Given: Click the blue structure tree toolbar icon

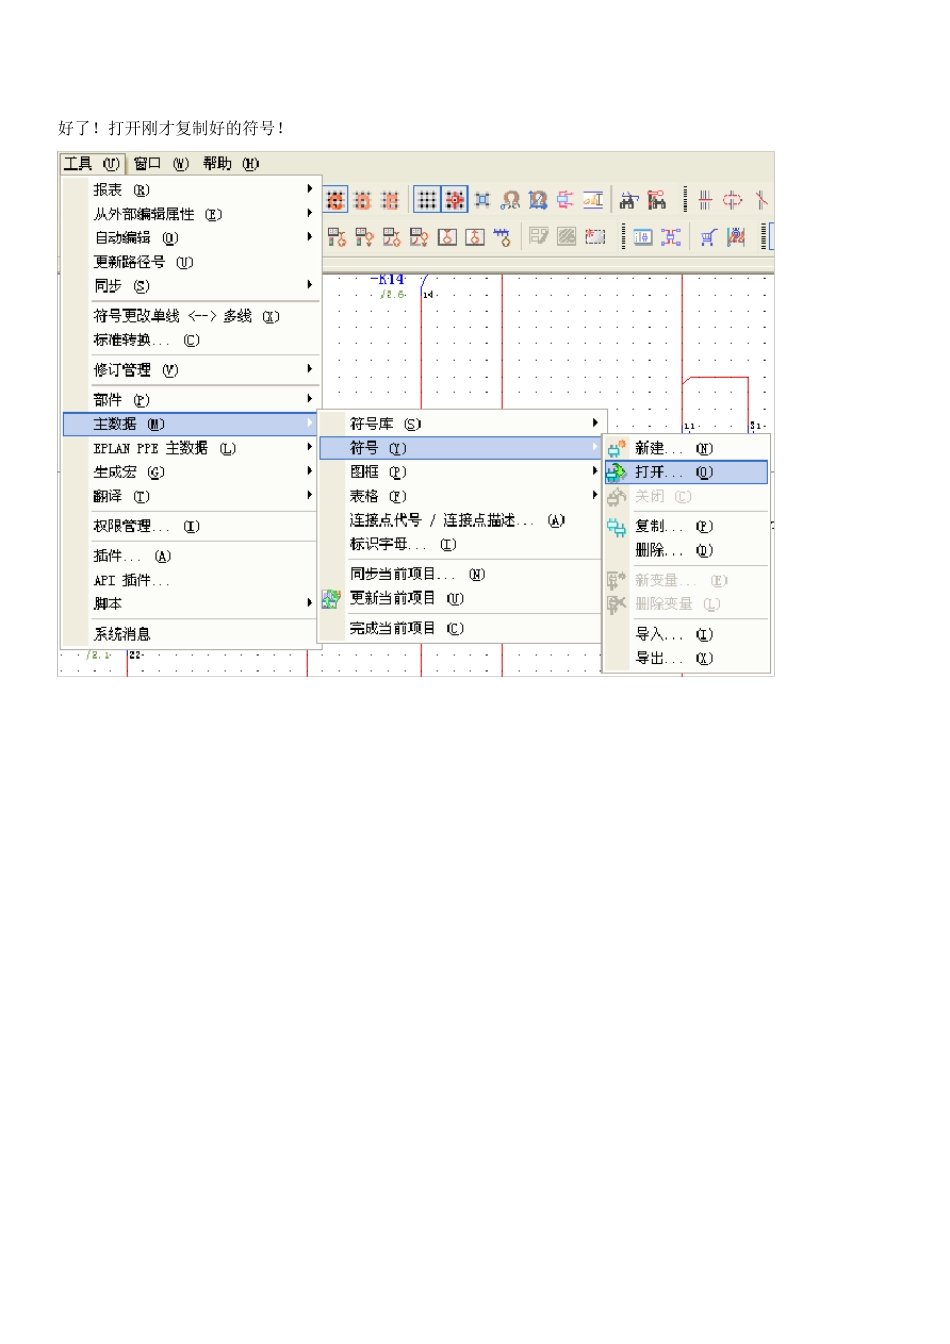Looking at the screenshot, I should [671, 237].
